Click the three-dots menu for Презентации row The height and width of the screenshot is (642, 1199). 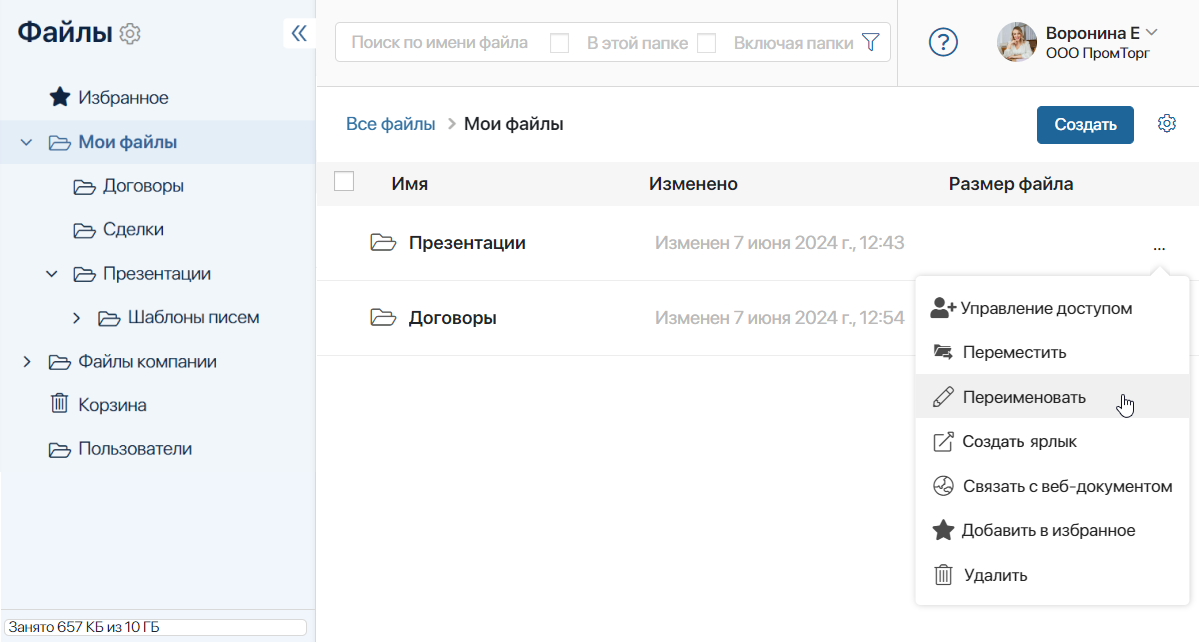point(1159,248)
